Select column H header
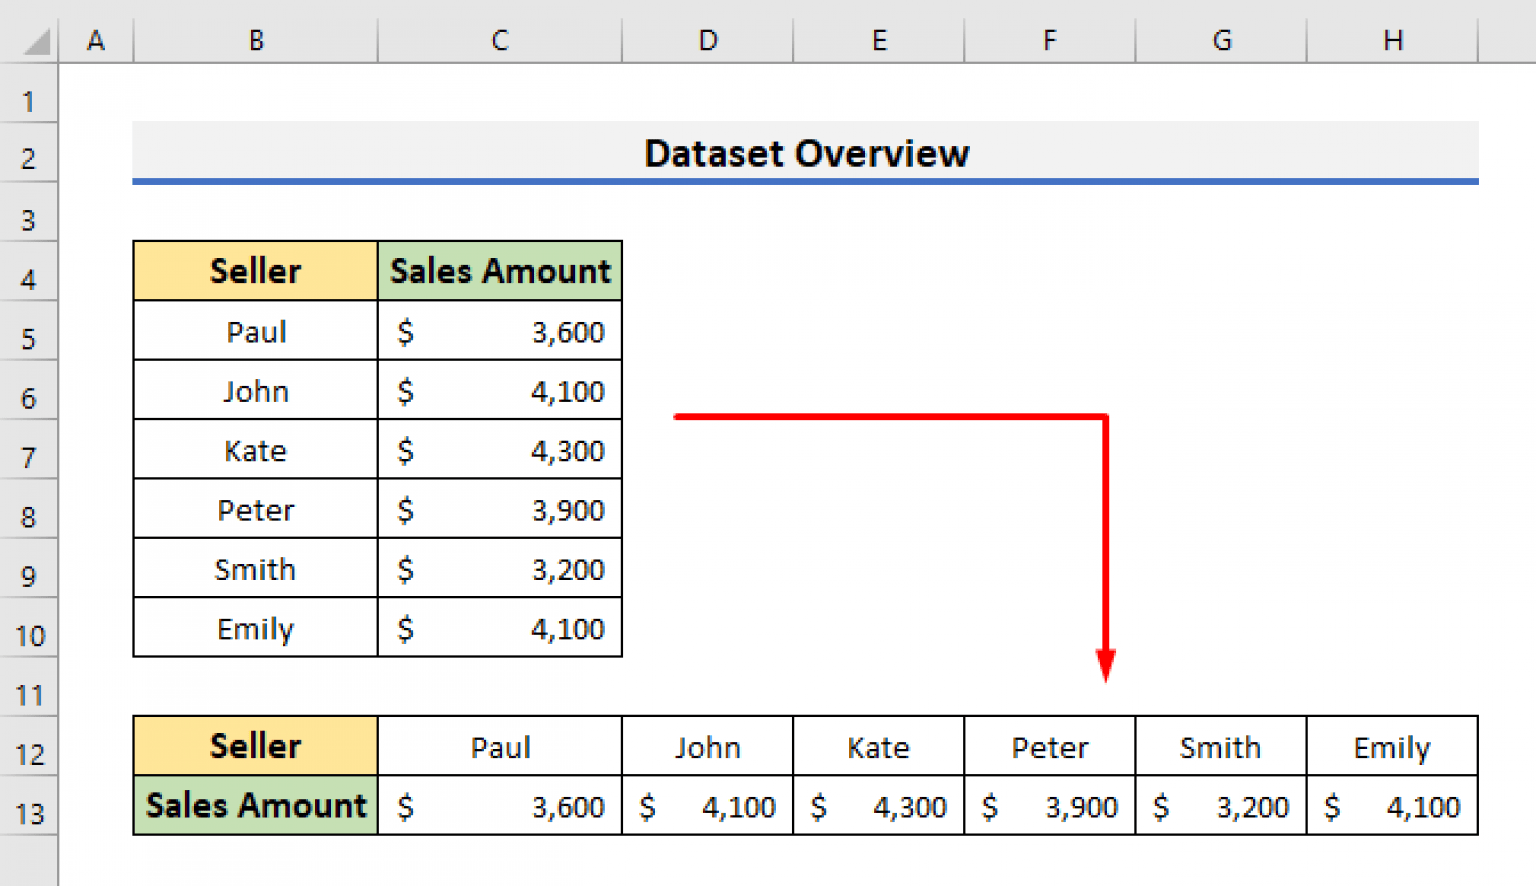This screenshot has width=1536, height=886. point(1392,40)
